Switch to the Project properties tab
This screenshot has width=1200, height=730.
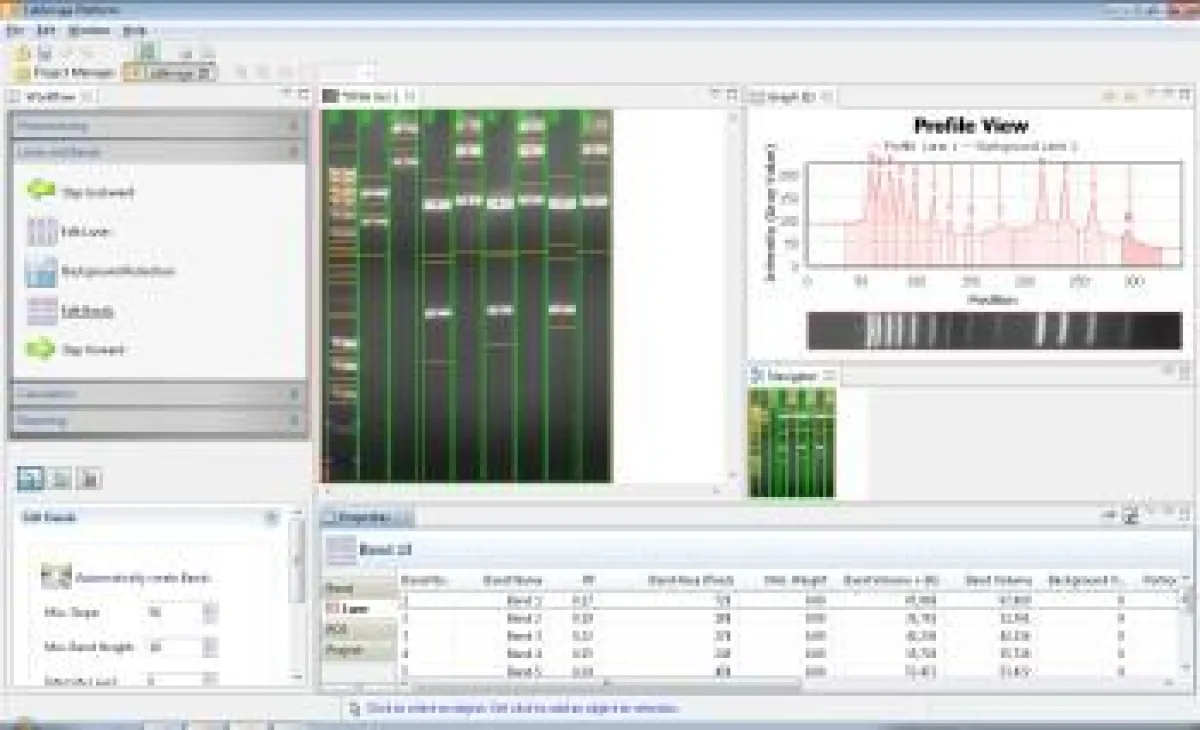pyautogui.click(x=358, y=650)
